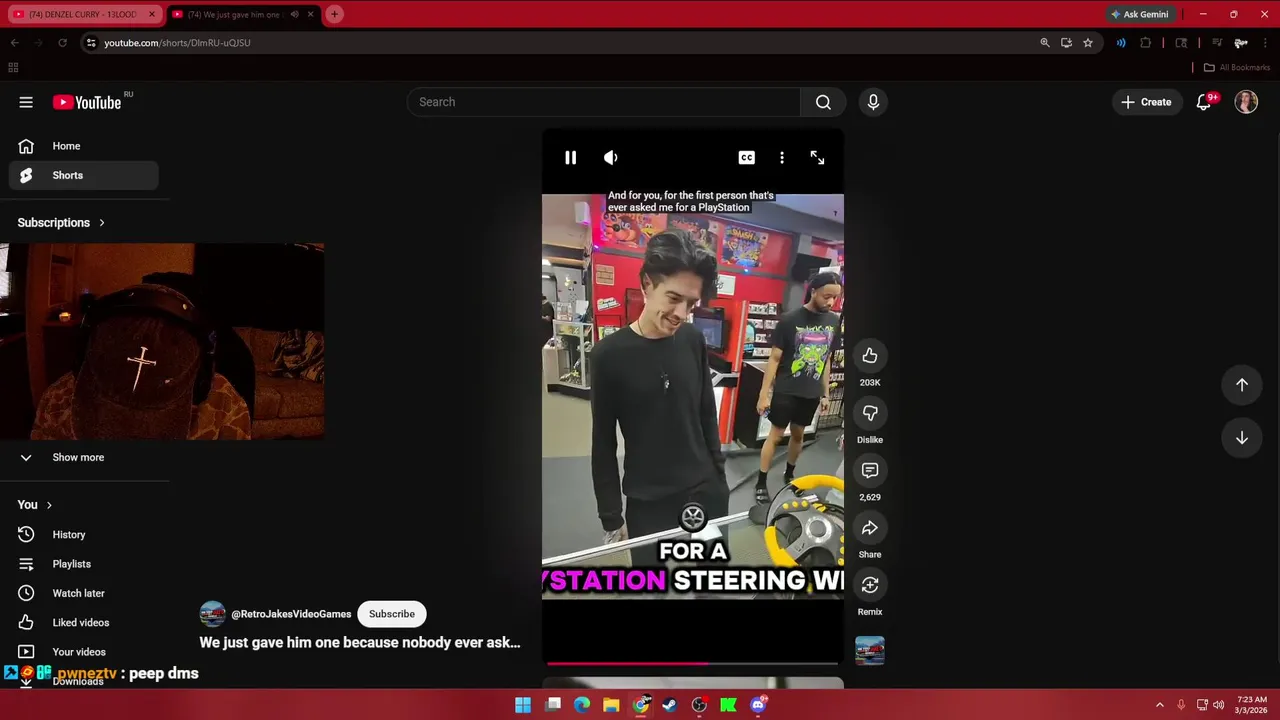Expand Show more in the sidebar
The width and height of the screenshot is (1280, 720).
84,457
